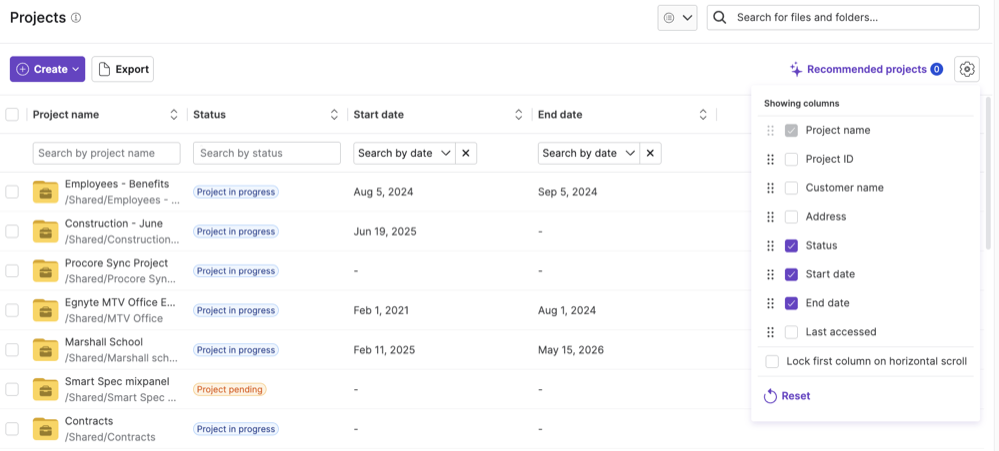Click the Search for files and folders field
Viewport: 999px width, 451px height.
pos(843,18)
